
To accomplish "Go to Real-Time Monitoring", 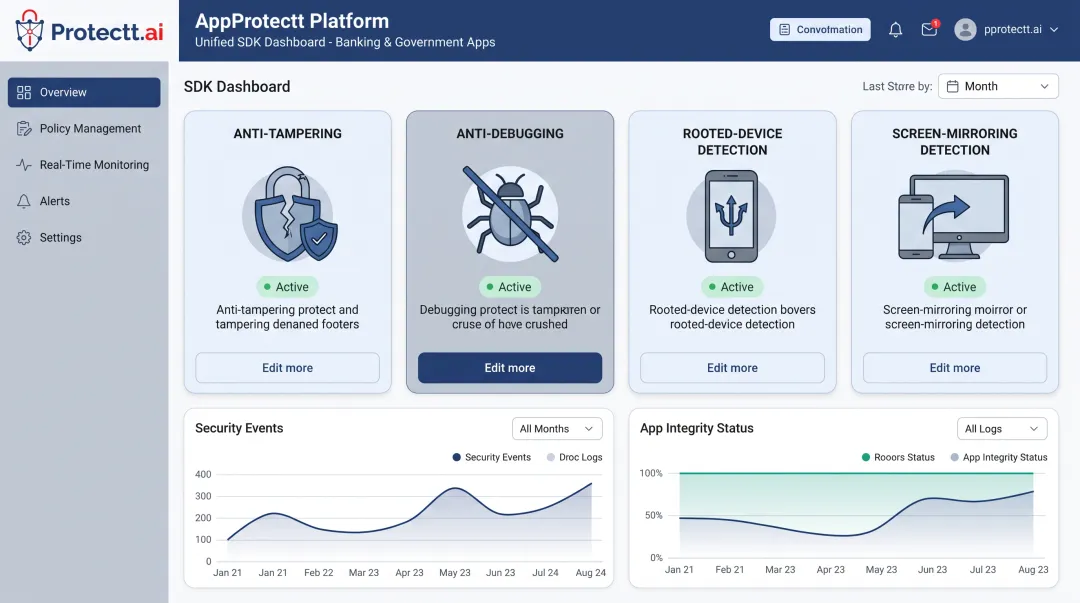I will click(x=84, y=165).
